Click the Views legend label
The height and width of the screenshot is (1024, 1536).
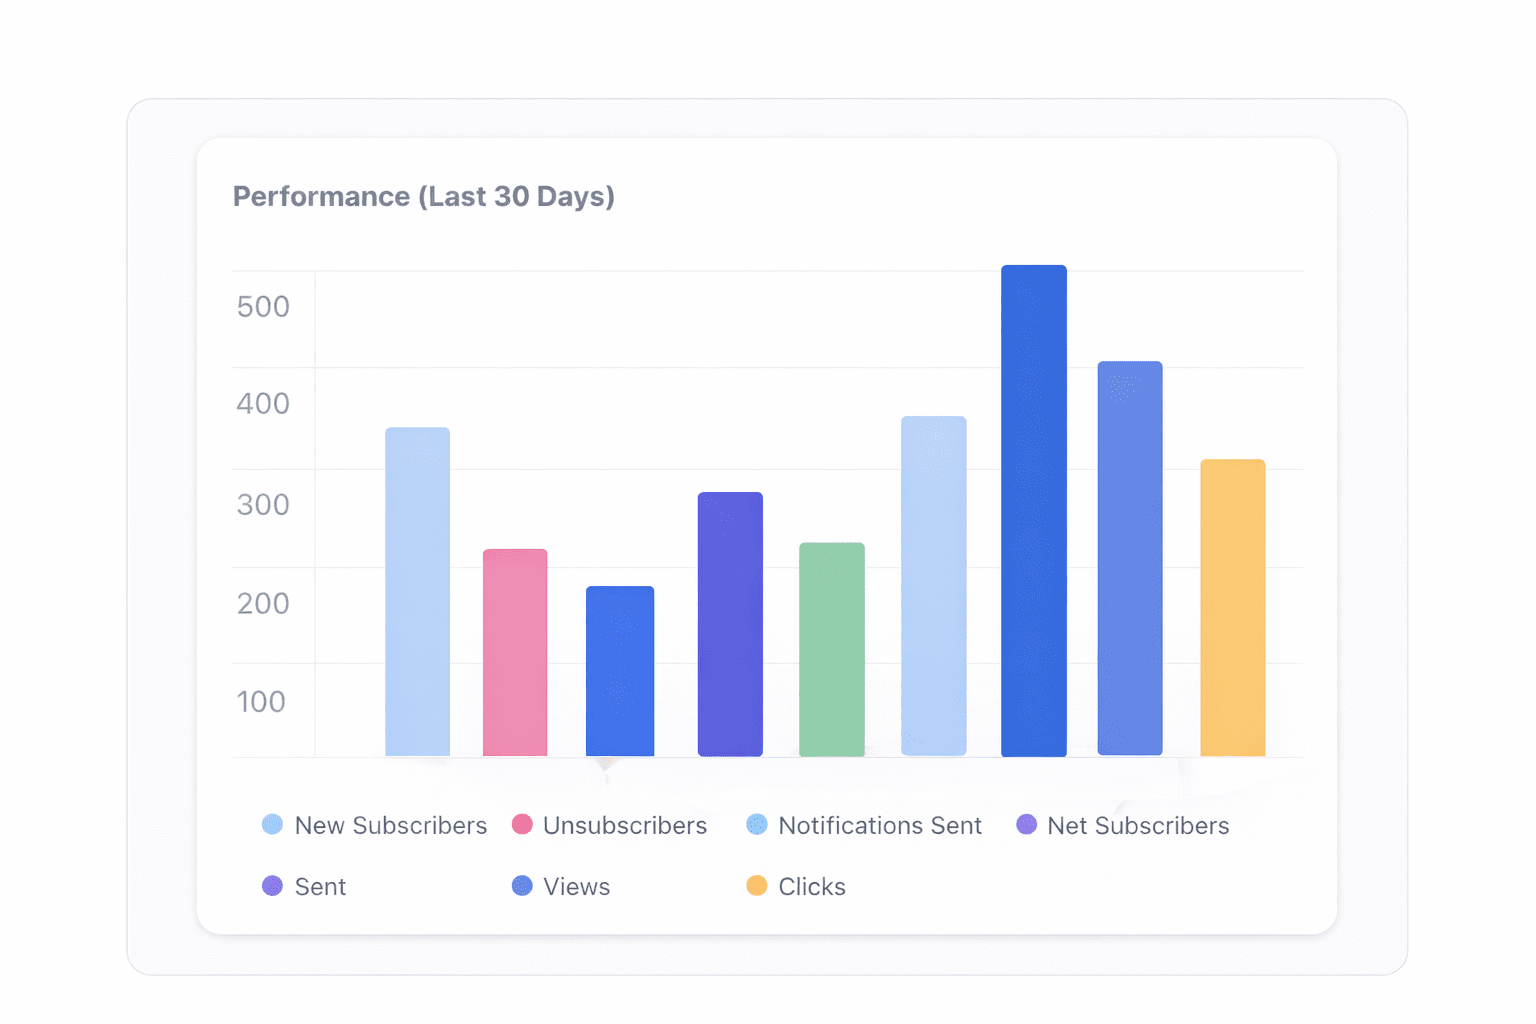577,887
